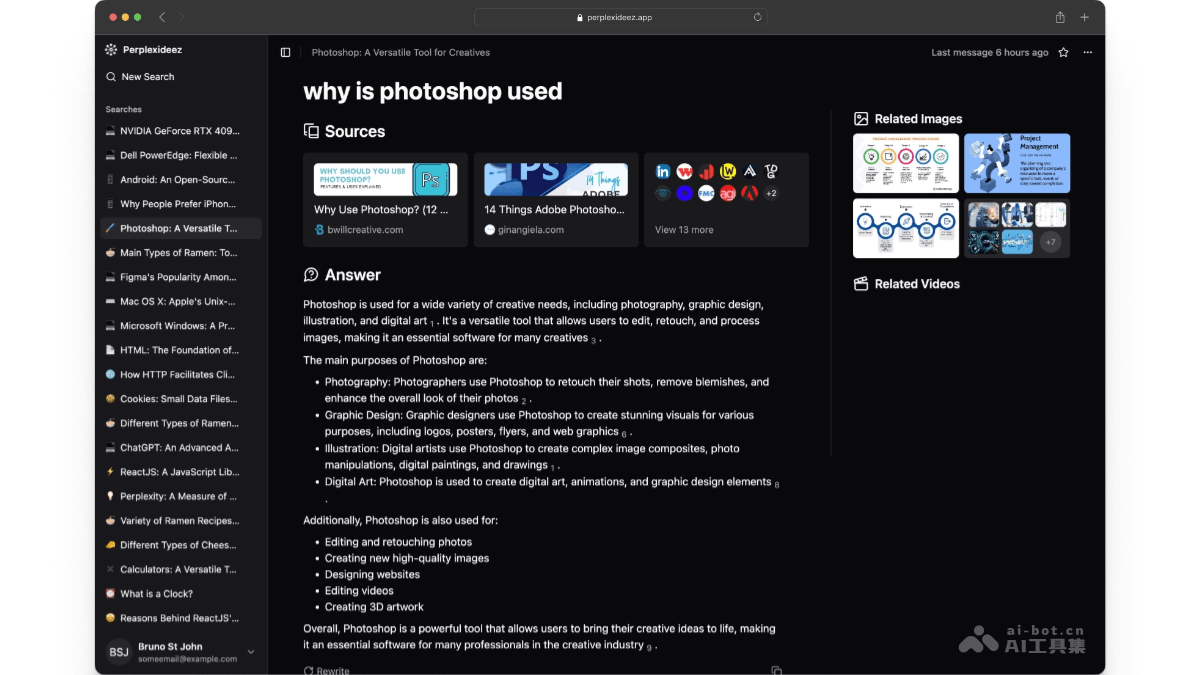1200x675 pixels.
Task: Copy the answer using copy icon
Action: [x=776, y=670]
